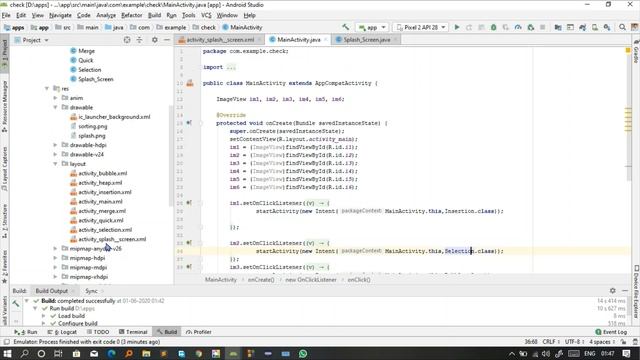Open the VCS menu
The height and width of the screenshot is (360, 640).
tap(206, 15)
